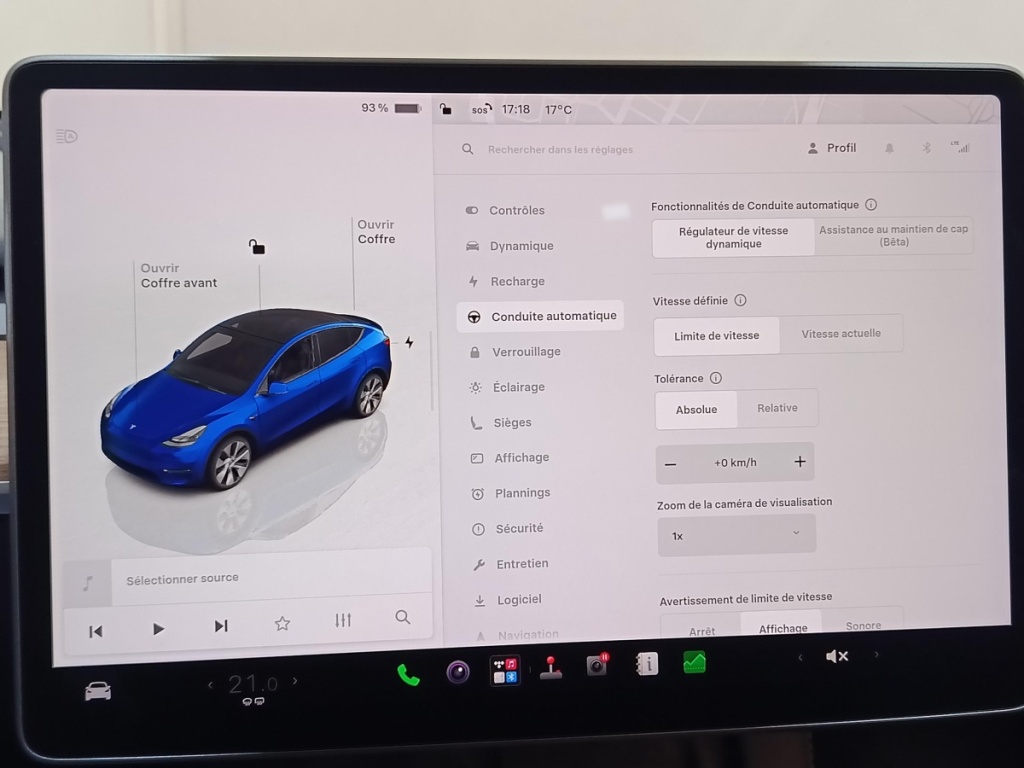Open the camera zoom 1x dropdown
1024x768 pixels.
(737, 535)
